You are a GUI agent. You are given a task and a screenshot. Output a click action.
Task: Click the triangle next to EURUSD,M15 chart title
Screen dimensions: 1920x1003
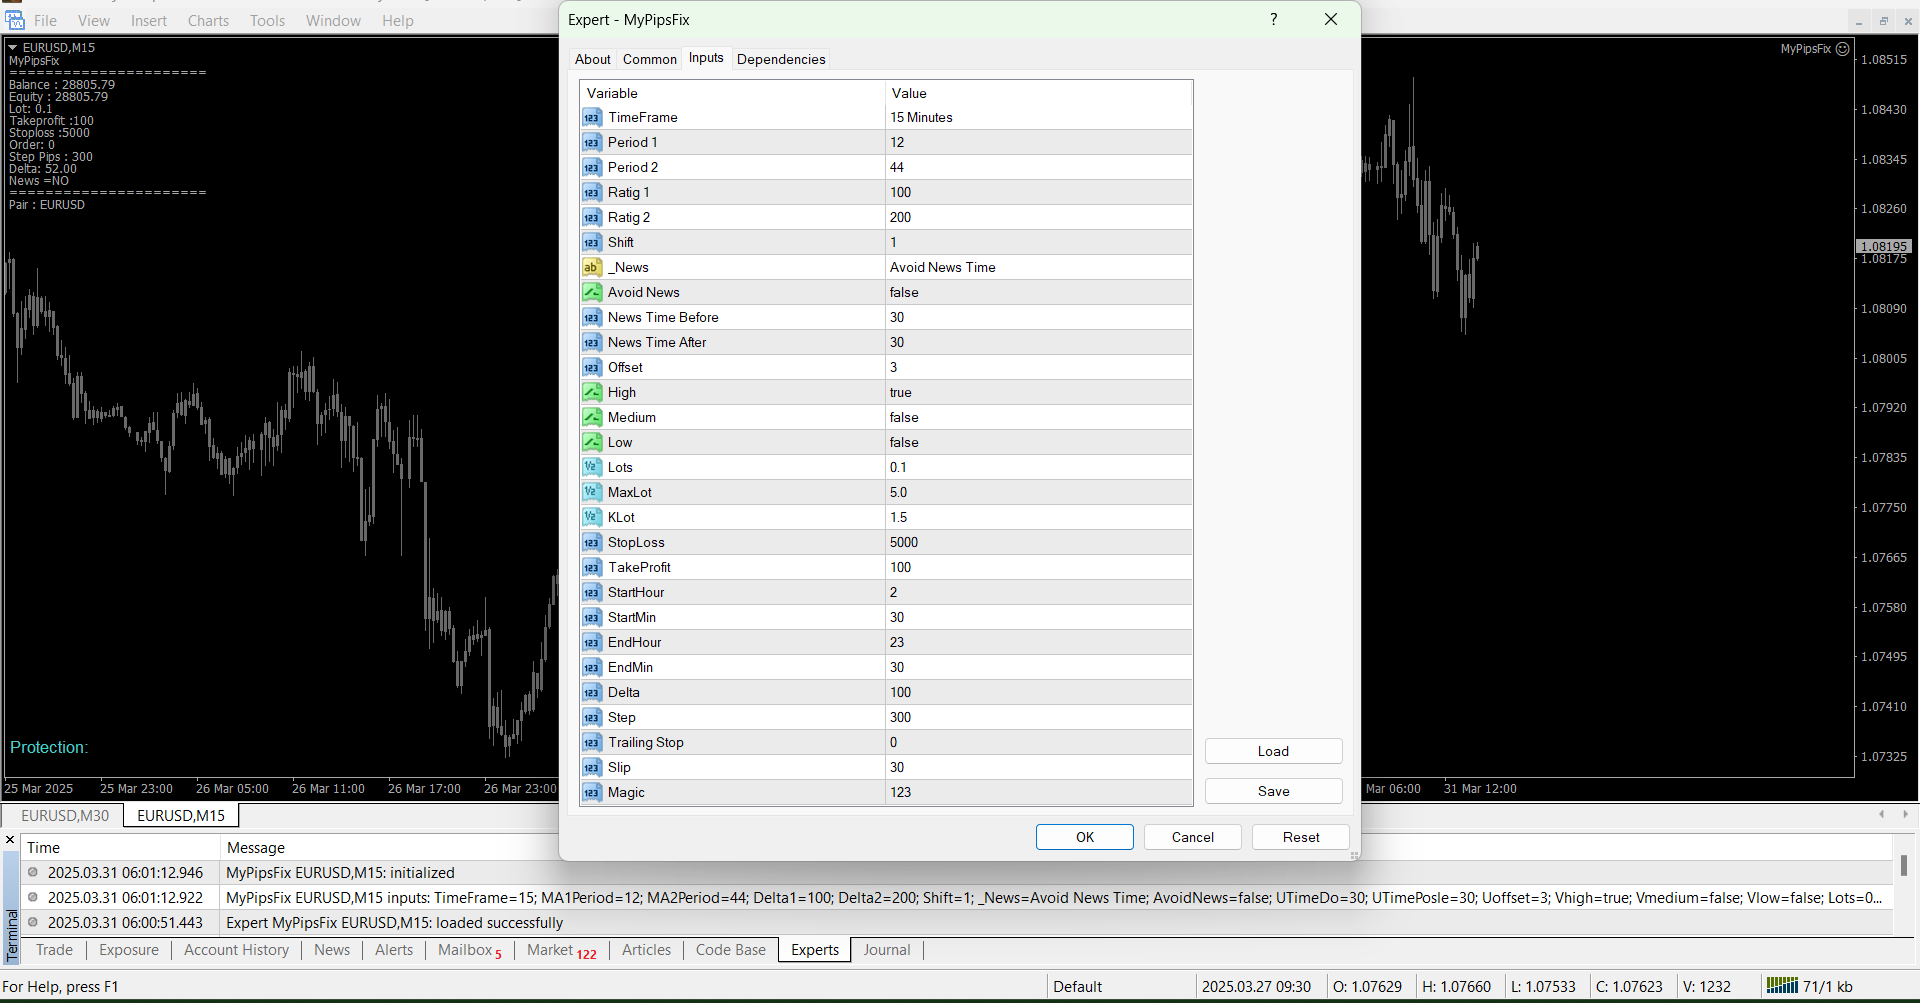pyautogui.click(x=13, y=48)
